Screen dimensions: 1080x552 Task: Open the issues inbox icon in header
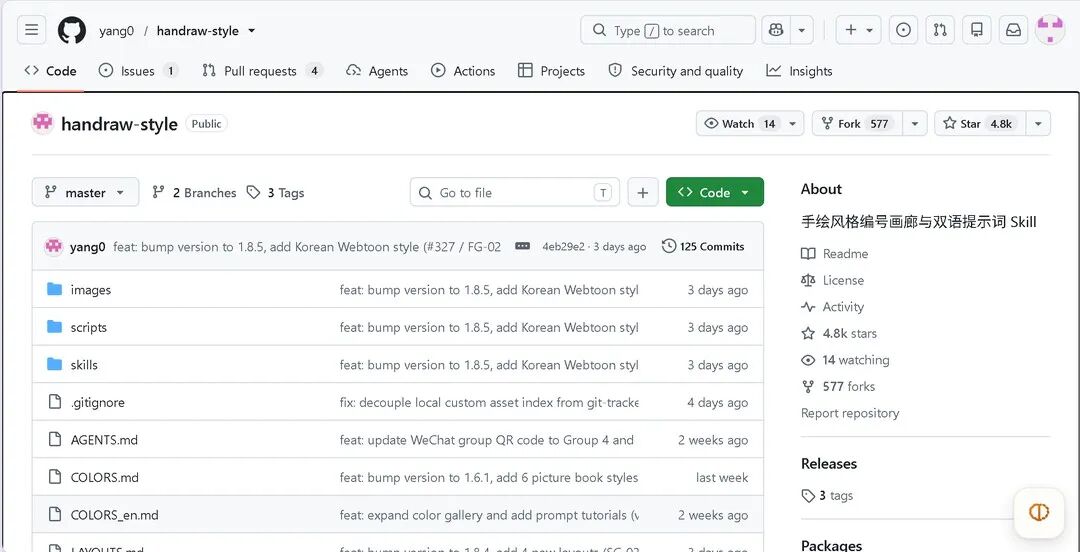pyautogui.click(x=904, y=30)
